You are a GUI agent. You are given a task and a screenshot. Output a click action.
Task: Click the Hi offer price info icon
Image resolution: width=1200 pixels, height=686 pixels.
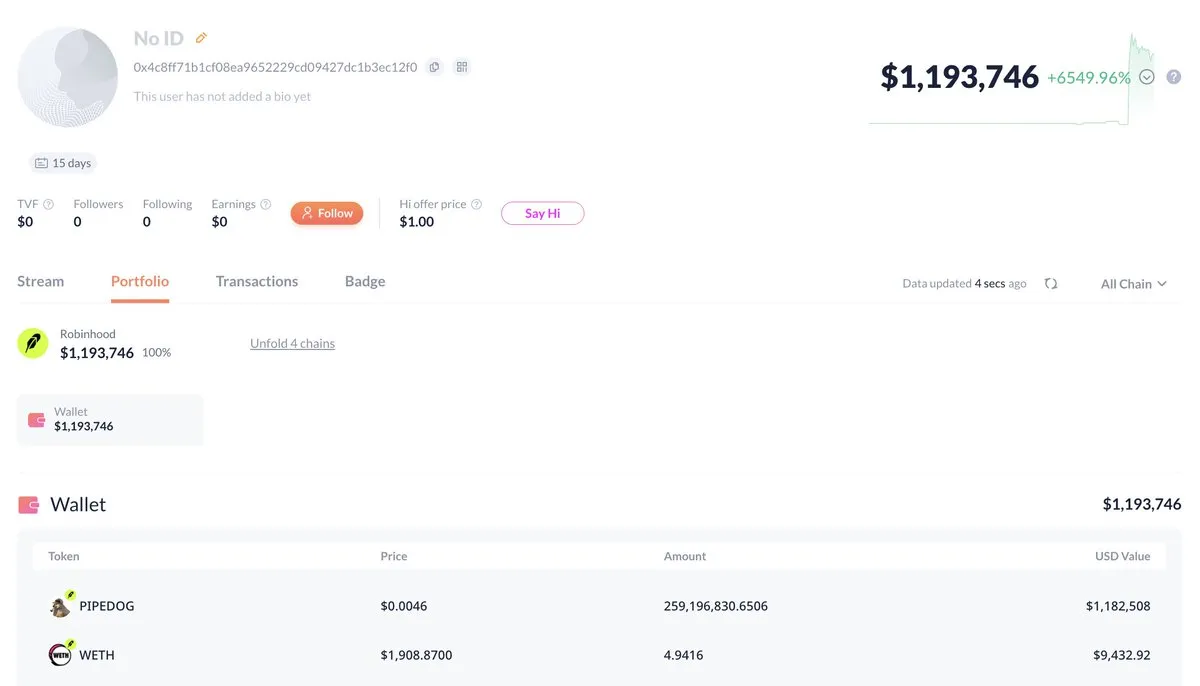tap(476, 204)
